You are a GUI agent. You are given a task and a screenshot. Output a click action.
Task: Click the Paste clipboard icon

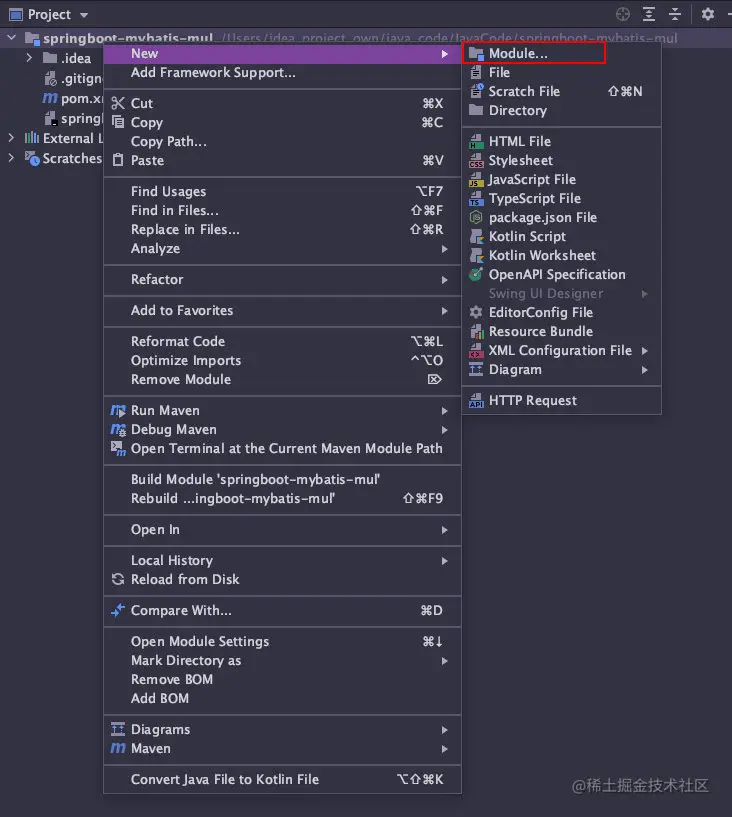118,160
